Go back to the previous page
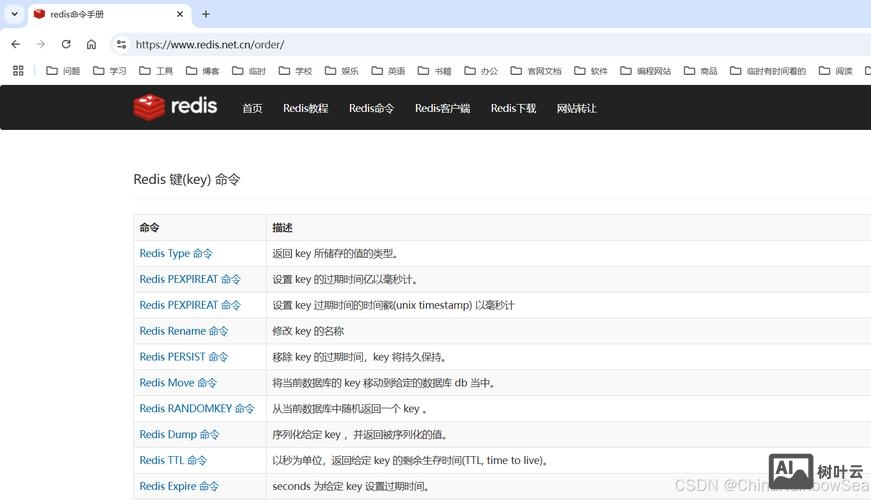Screen dimensions: 871x500 click(16, 44)
